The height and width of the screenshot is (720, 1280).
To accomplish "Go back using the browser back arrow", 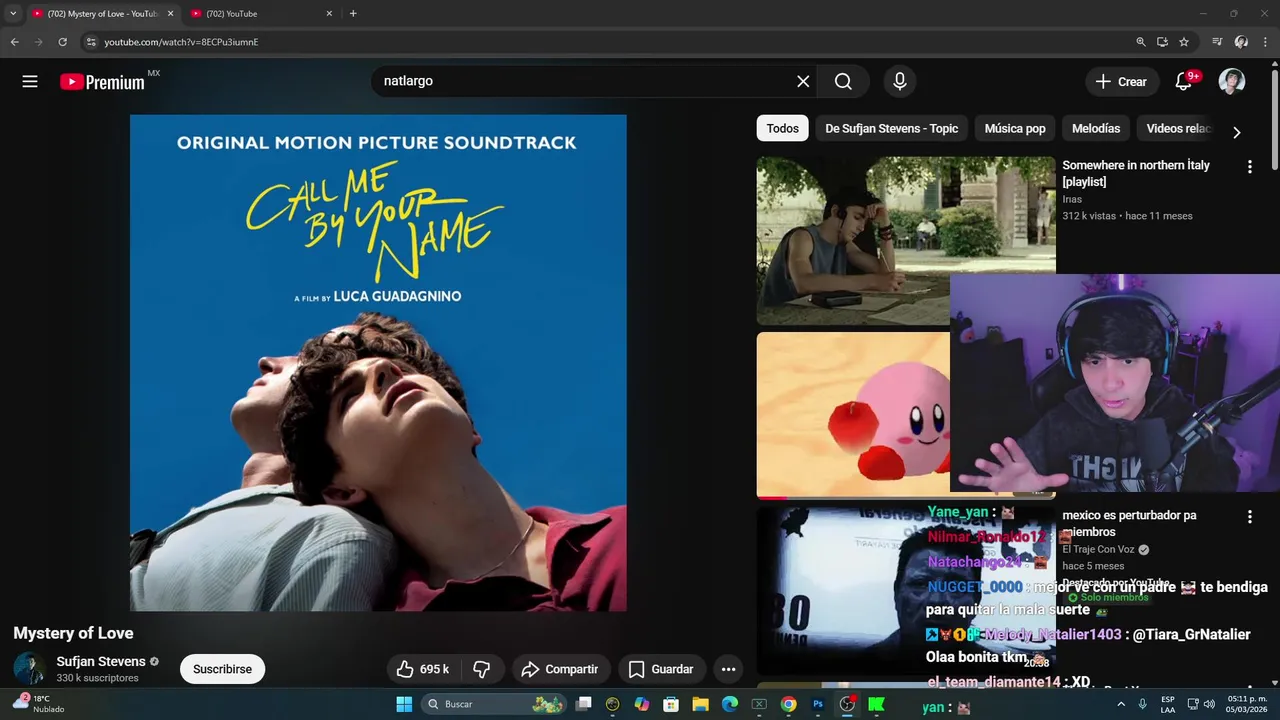I will [14, 42].
